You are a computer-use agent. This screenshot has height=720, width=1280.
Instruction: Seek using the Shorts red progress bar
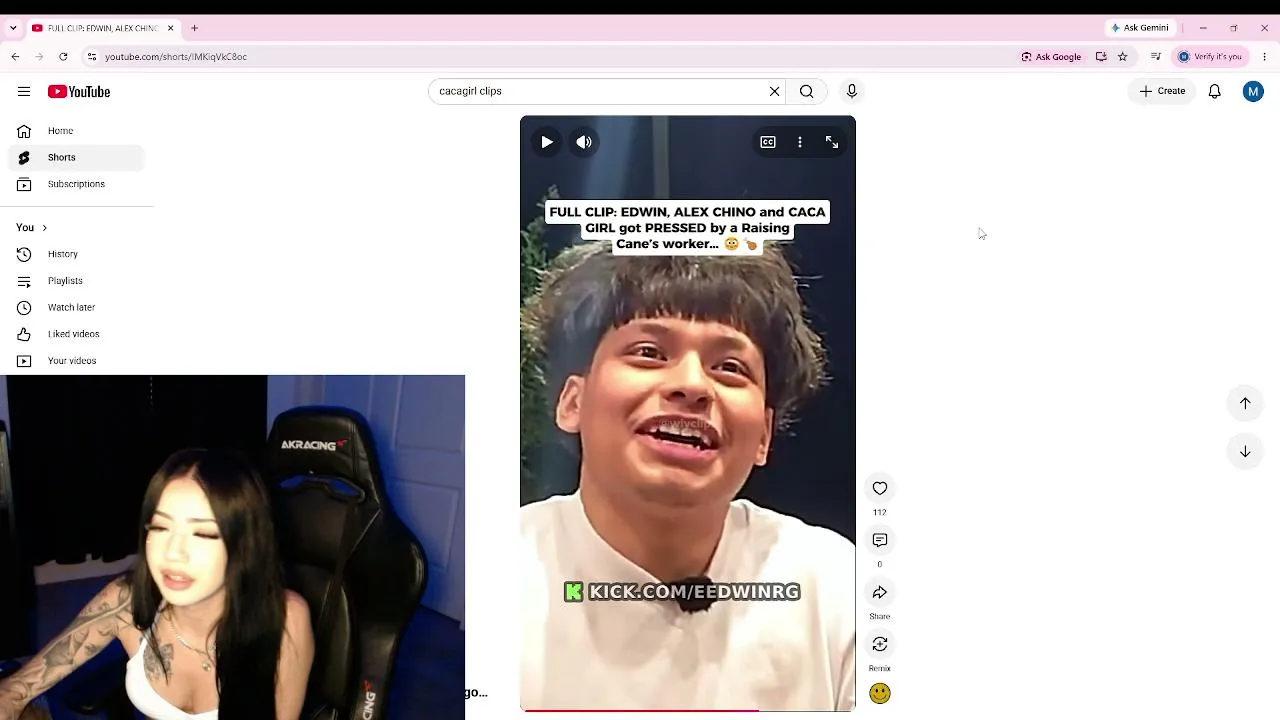pos(688,710)
